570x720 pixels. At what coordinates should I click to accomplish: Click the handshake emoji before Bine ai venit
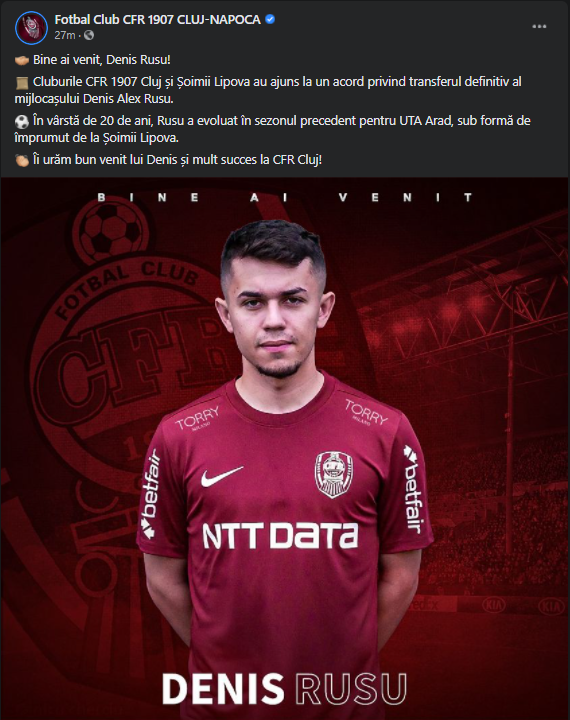[22, 60]
